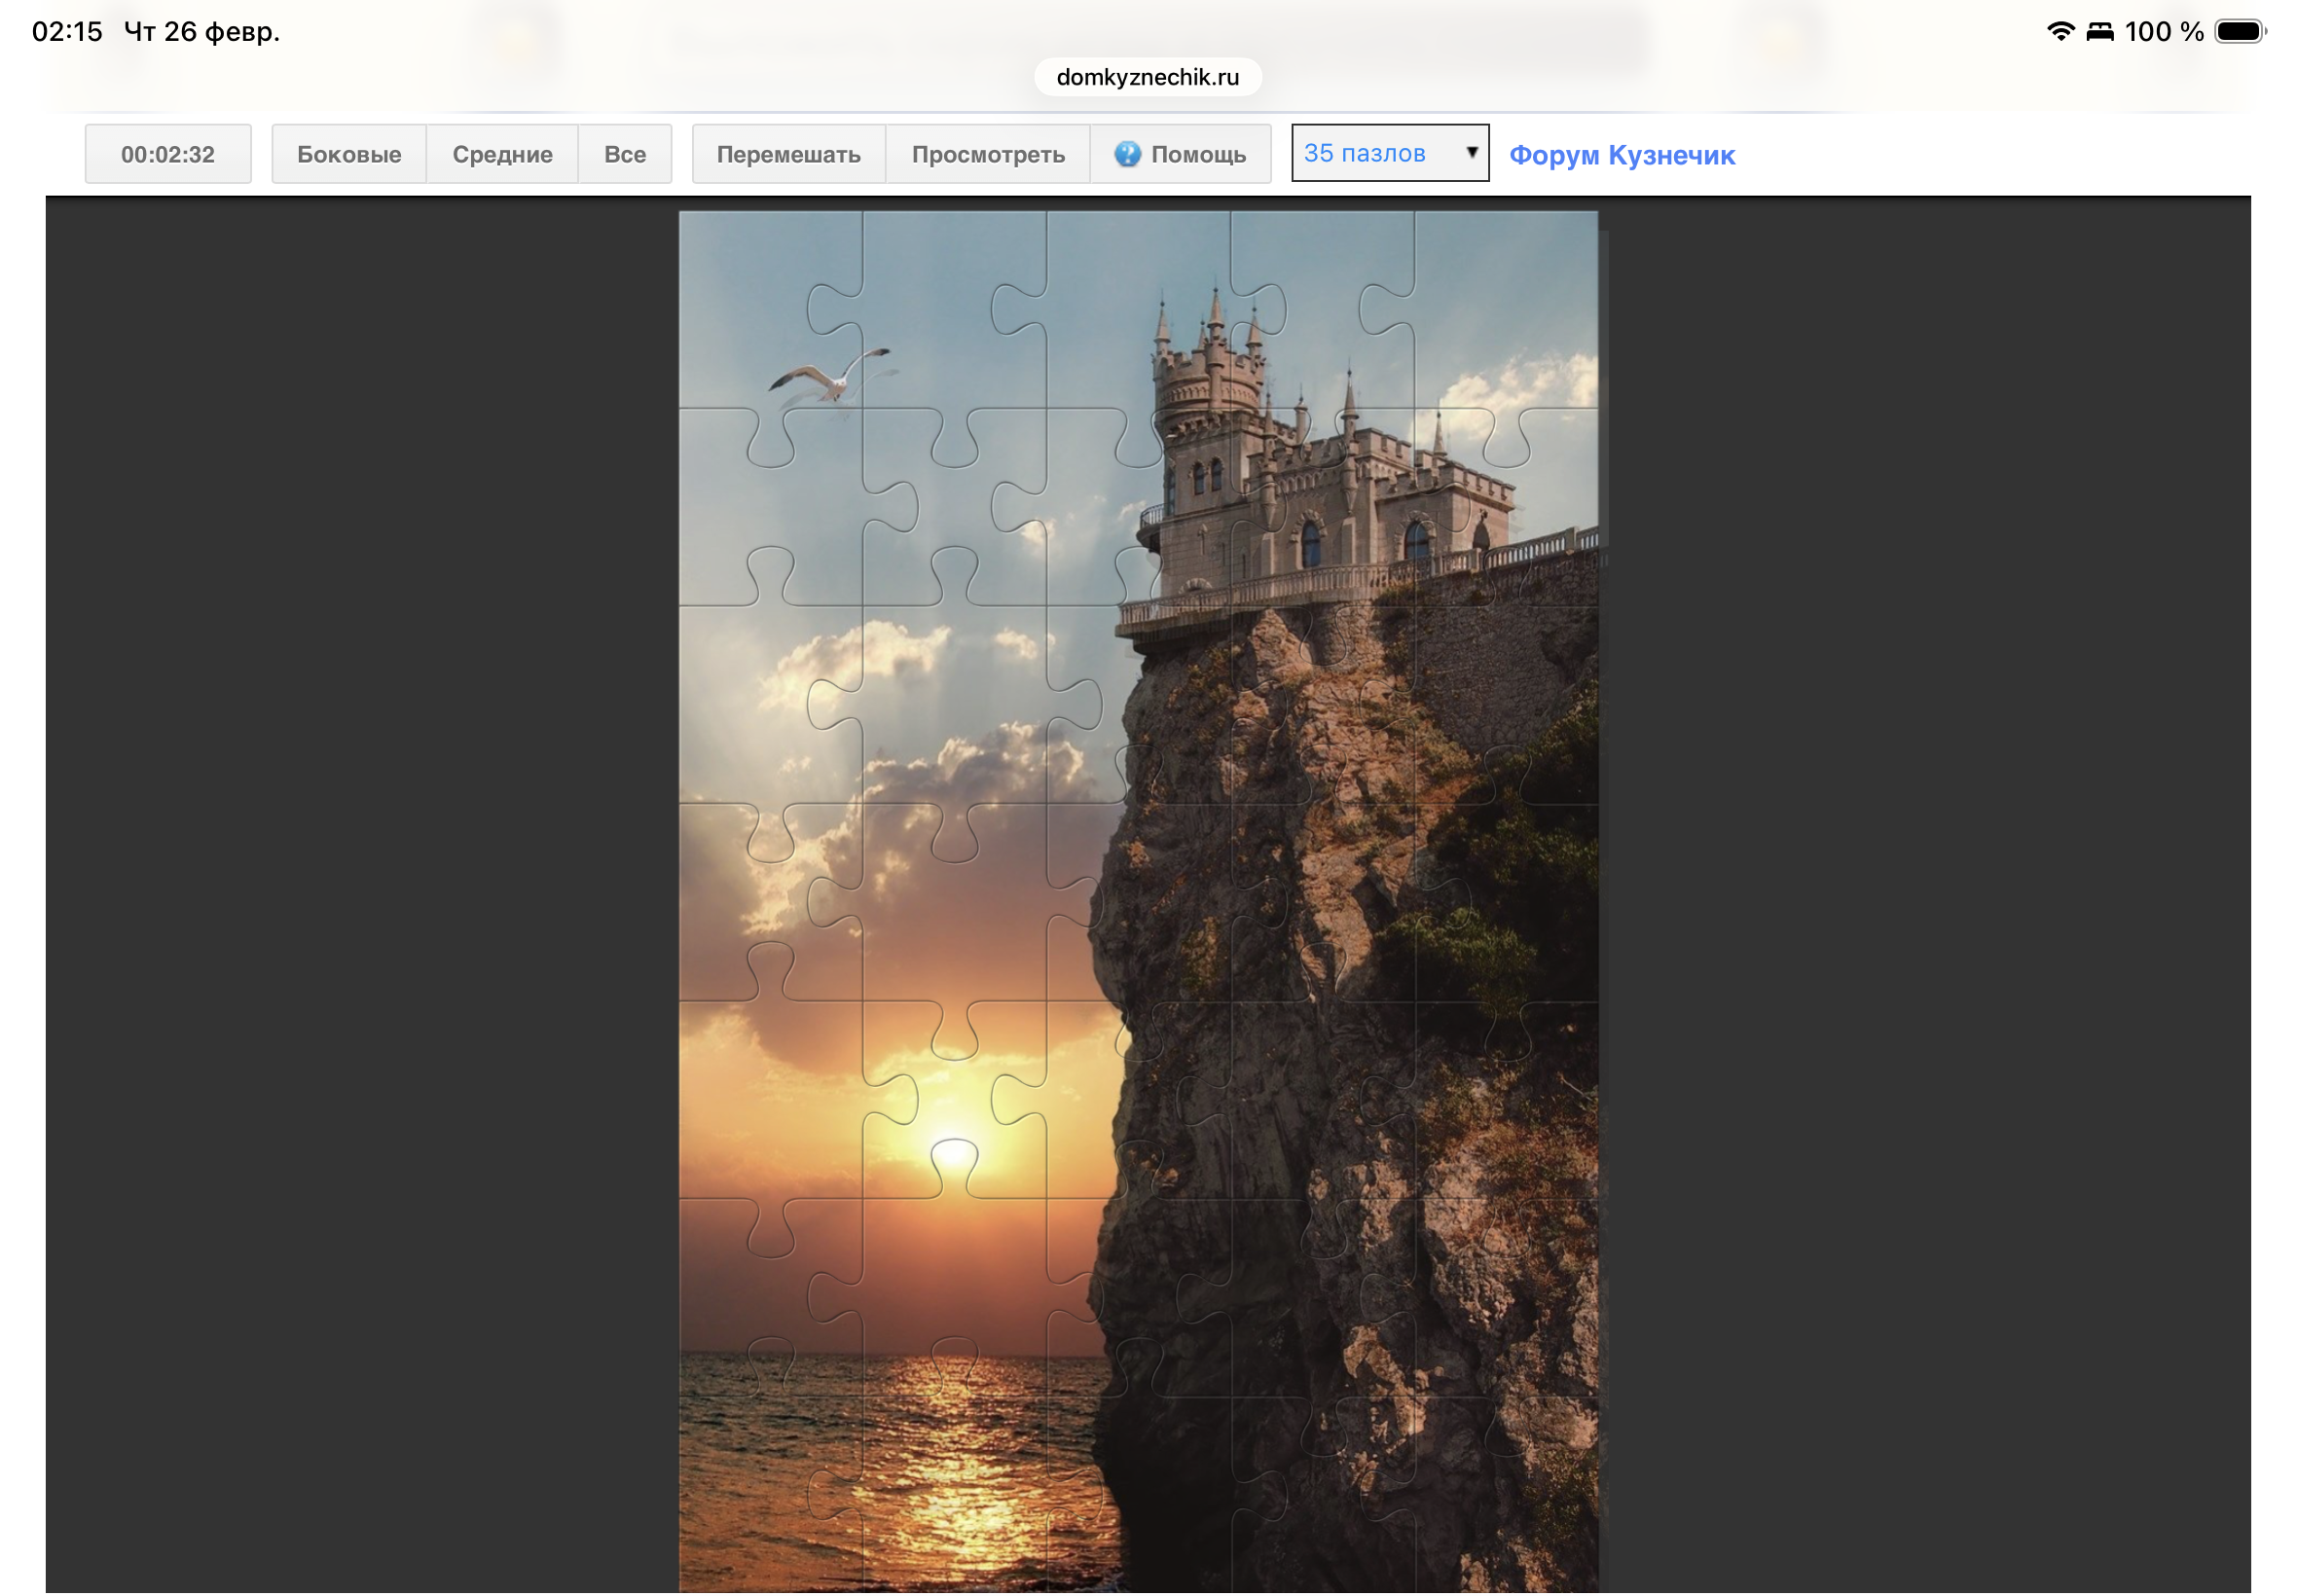
Task: Show all pieces with Все
Action: click(x=624, y=154)
